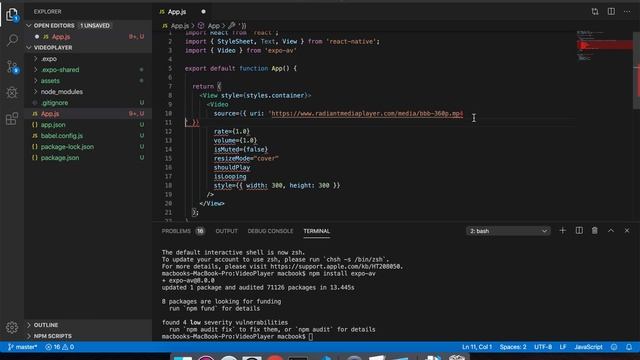Image resolution: width=640 pixels, height=360 pixels.
Task: Change indentation via Spaces: 2
Action: (x=513, y=347)
